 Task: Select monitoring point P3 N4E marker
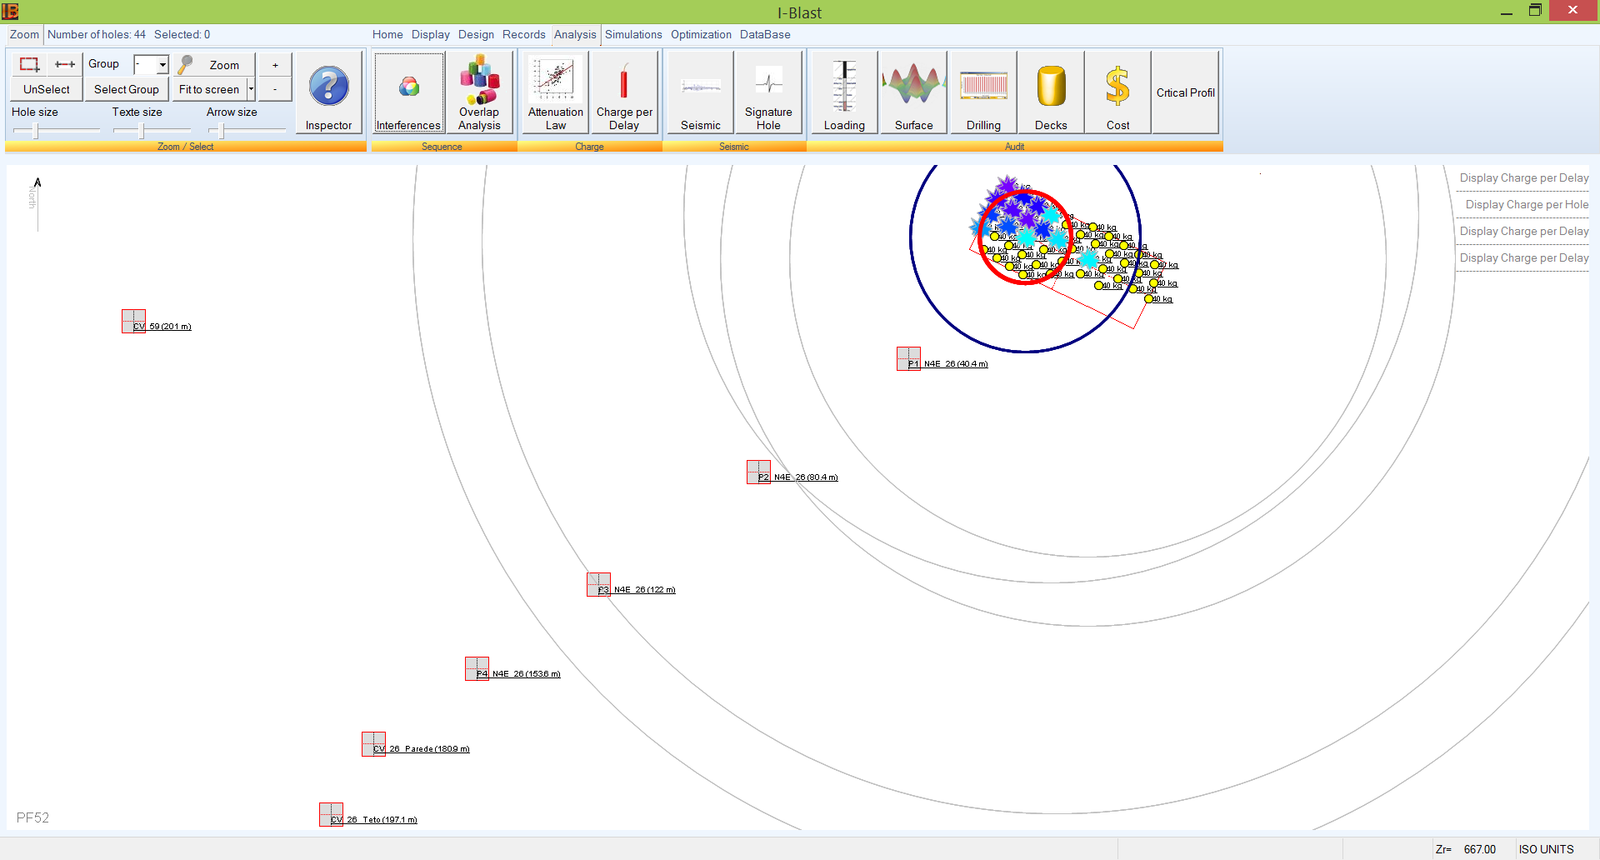[598, 585]
